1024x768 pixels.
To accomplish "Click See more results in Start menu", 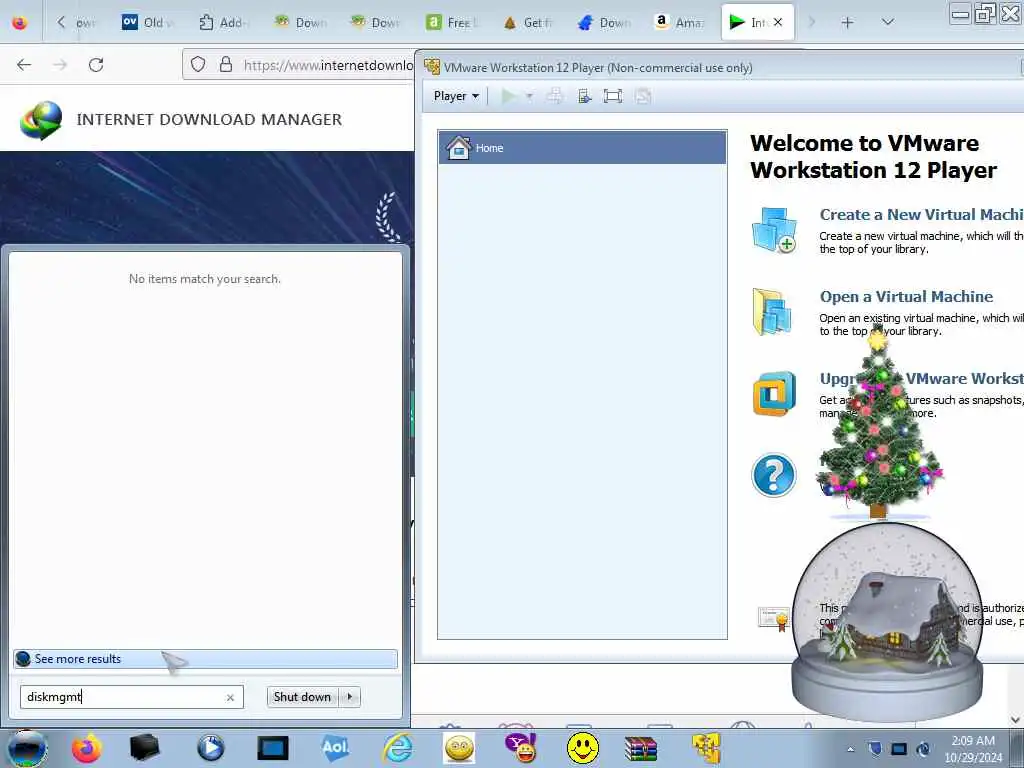I will [205, 659].
